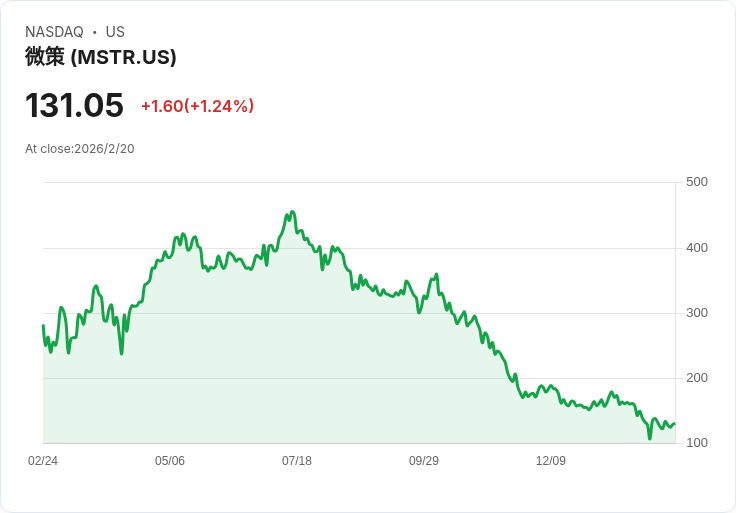Click the 02/24 date axis label
This screenshot has height=513, width=736.
[43, 461]
